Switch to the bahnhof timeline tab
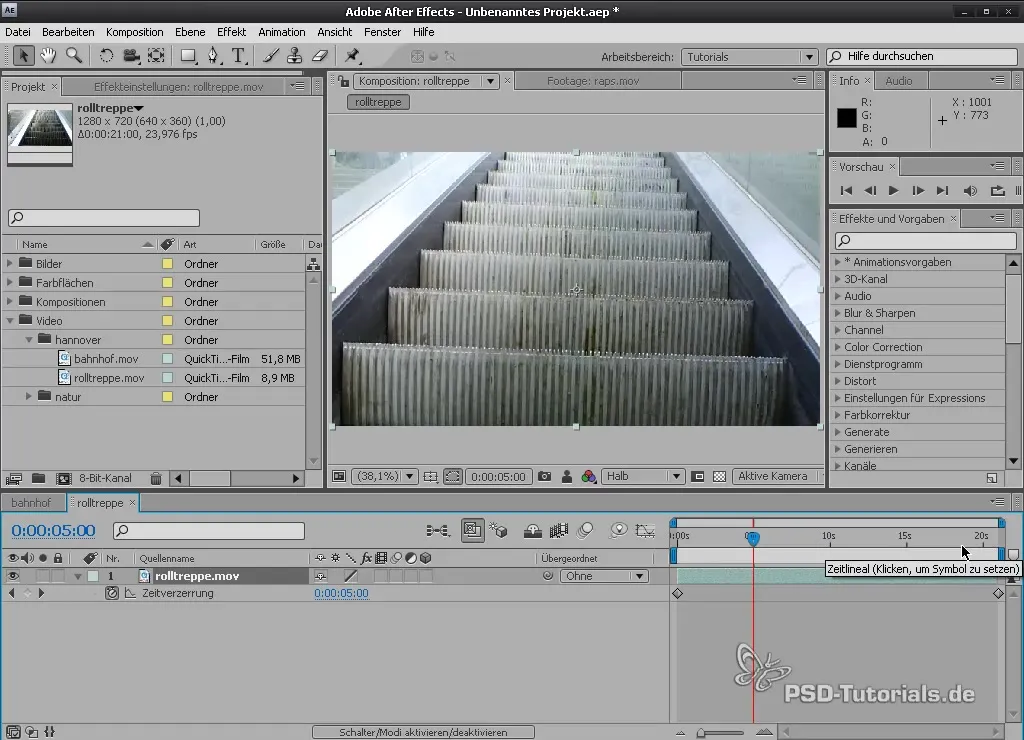This screenshot has height=740, width=1024. tap(31, 502)
